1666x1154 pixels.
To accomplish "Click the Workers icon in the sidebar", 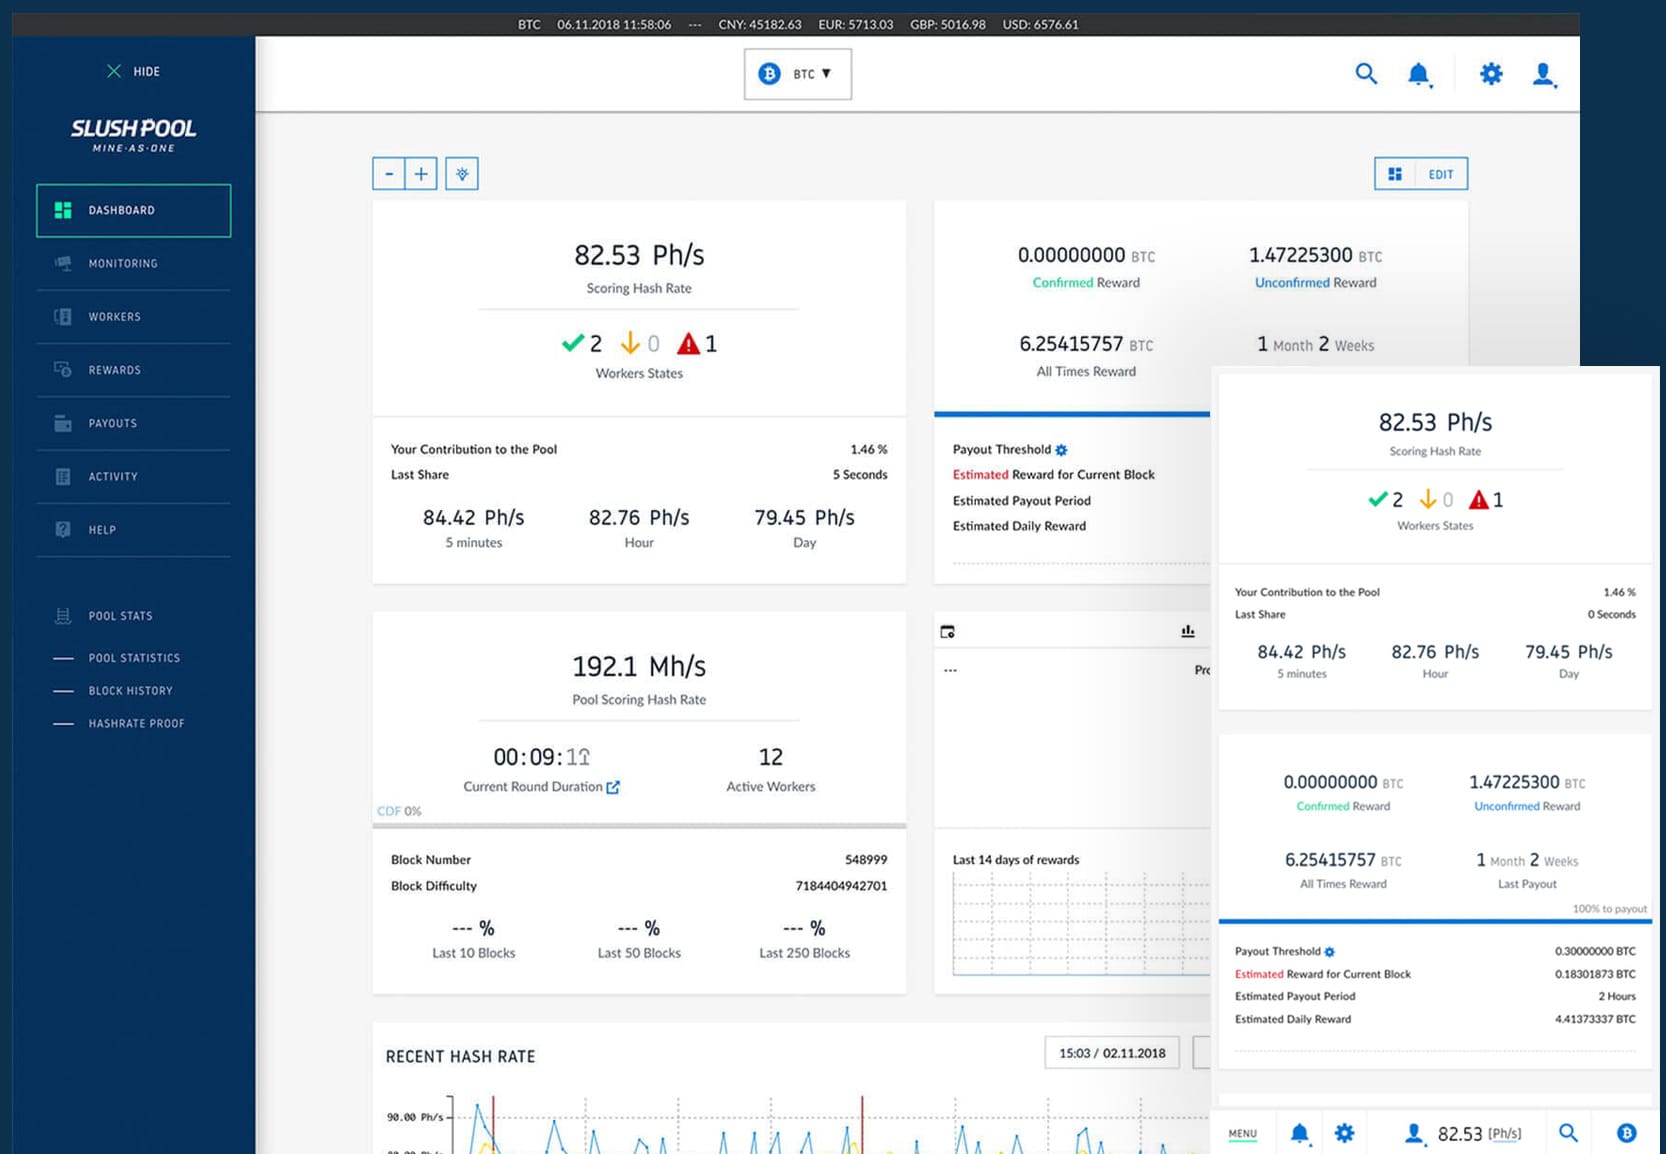I will (63, 316).
